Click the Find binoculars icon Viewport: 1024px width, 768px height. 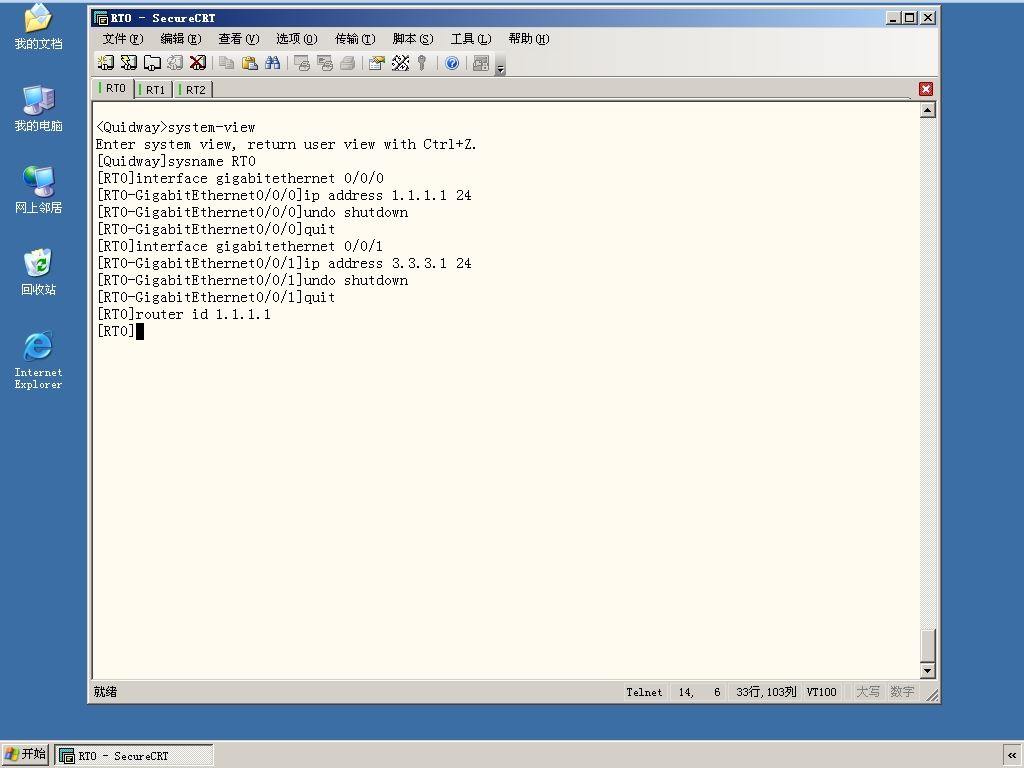272,63
